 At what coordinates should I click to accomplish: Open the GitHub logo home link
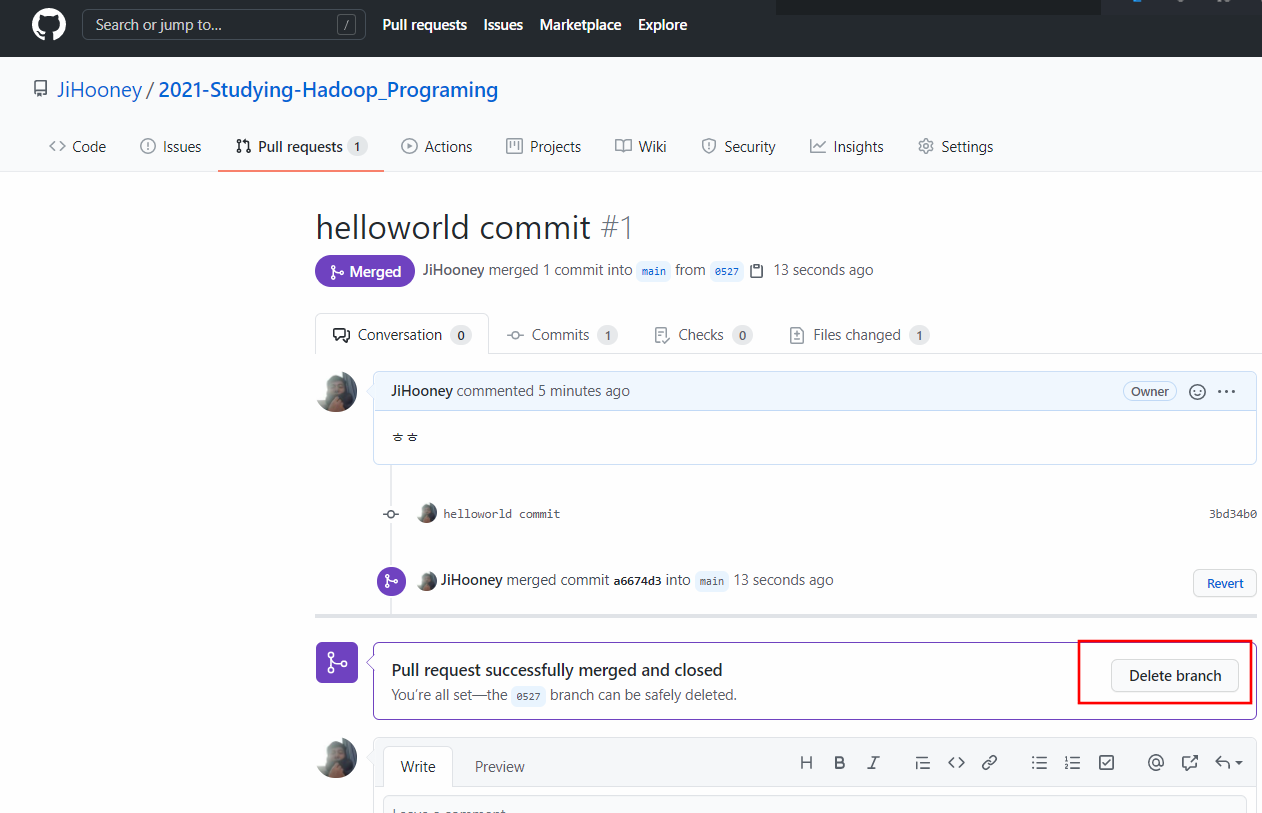click(x=48, y=24)
